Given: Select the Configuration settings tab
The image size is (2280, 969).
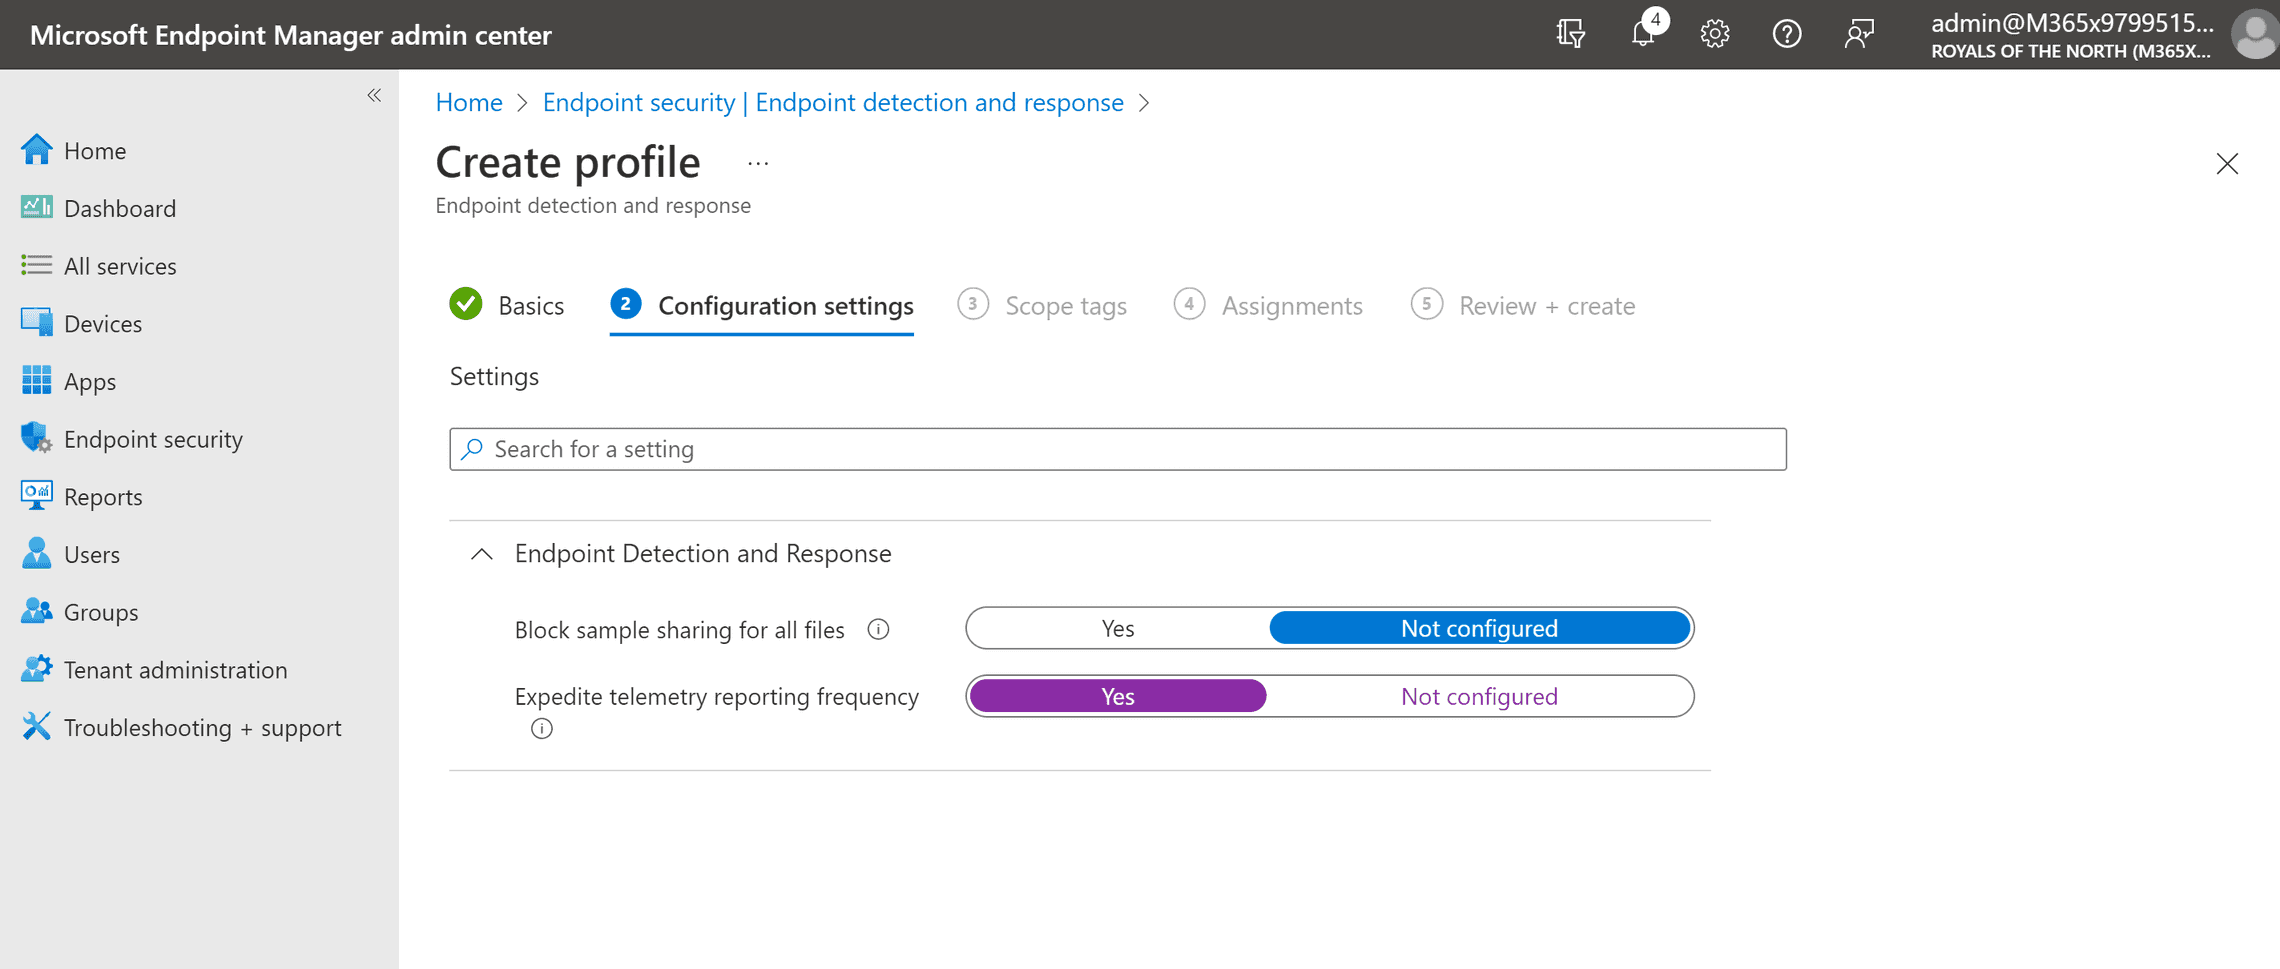Looking at the screenshot, I should 784,305.
